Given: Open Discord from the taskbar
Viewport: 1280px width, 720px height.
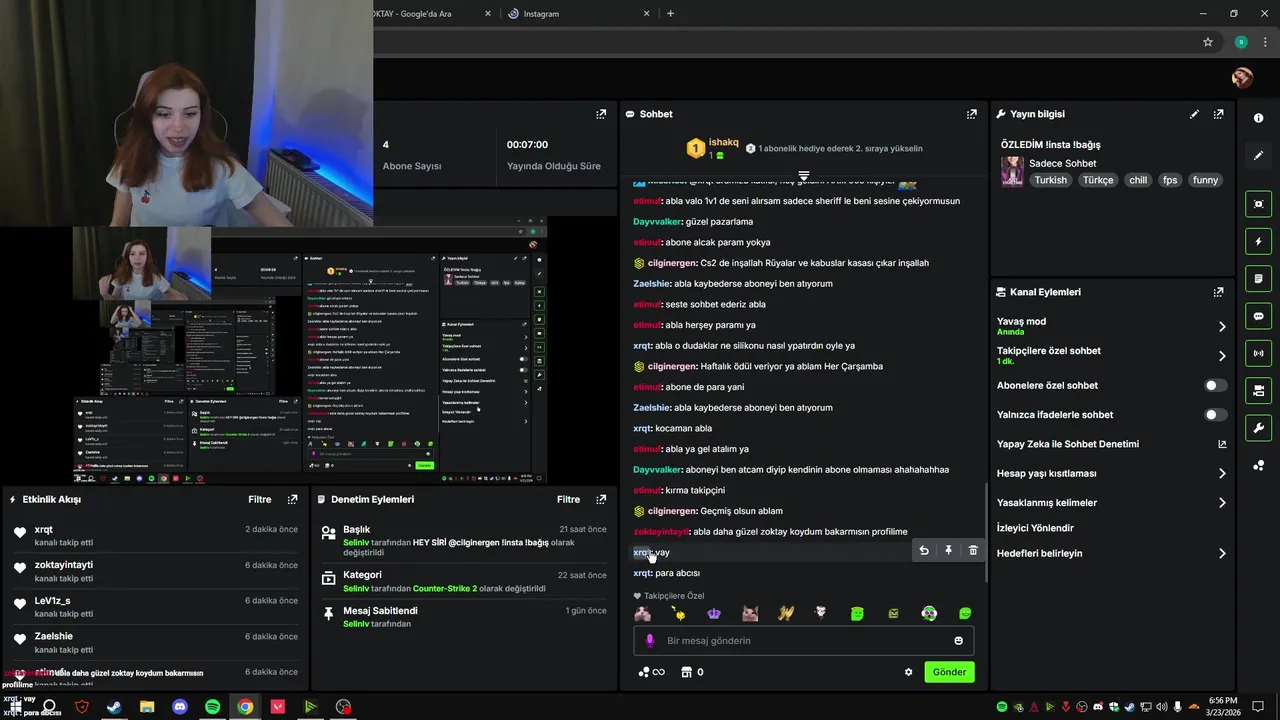Looking at the screenshot, I should coord(180,706).
